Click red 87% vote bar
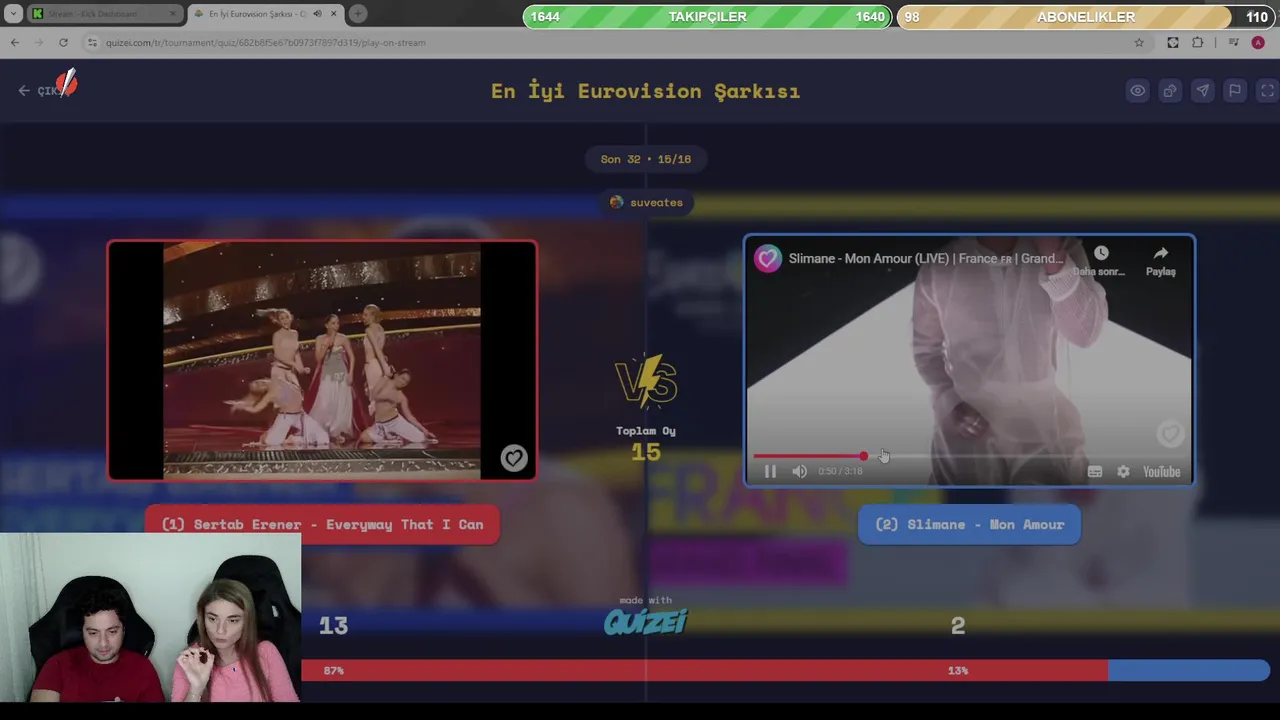 coord(704,671)
